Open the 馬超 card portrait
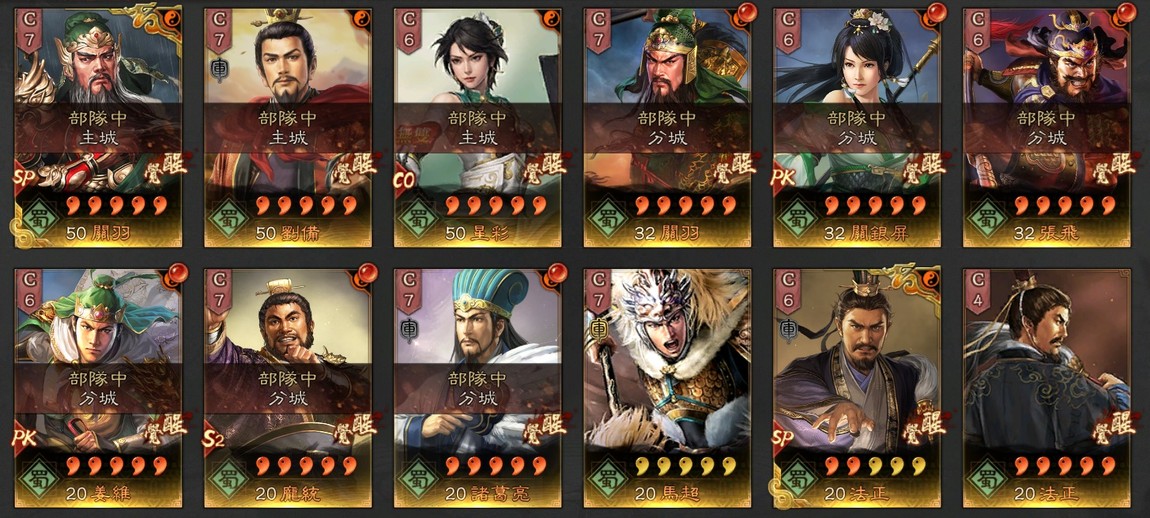 [667, 387]
